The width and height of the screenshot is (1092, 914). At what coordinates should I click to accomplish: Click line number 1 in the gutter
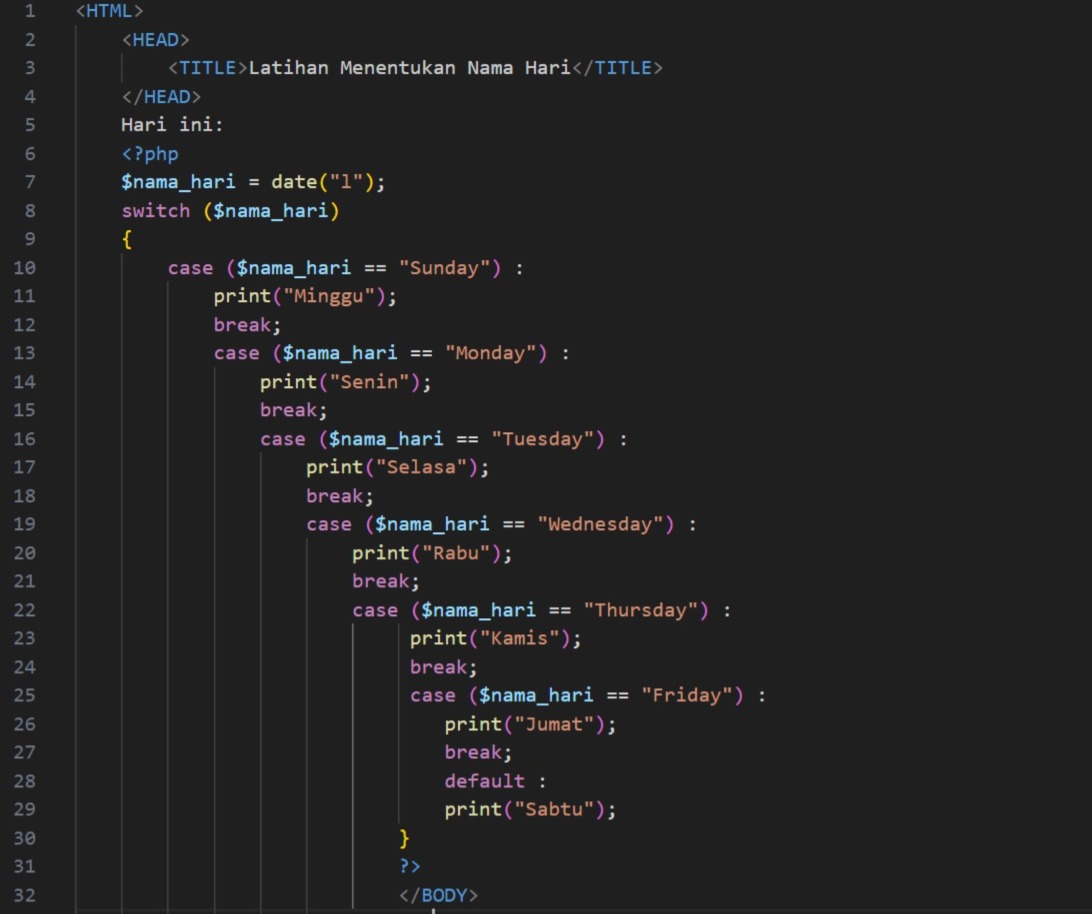click(28, 11)
